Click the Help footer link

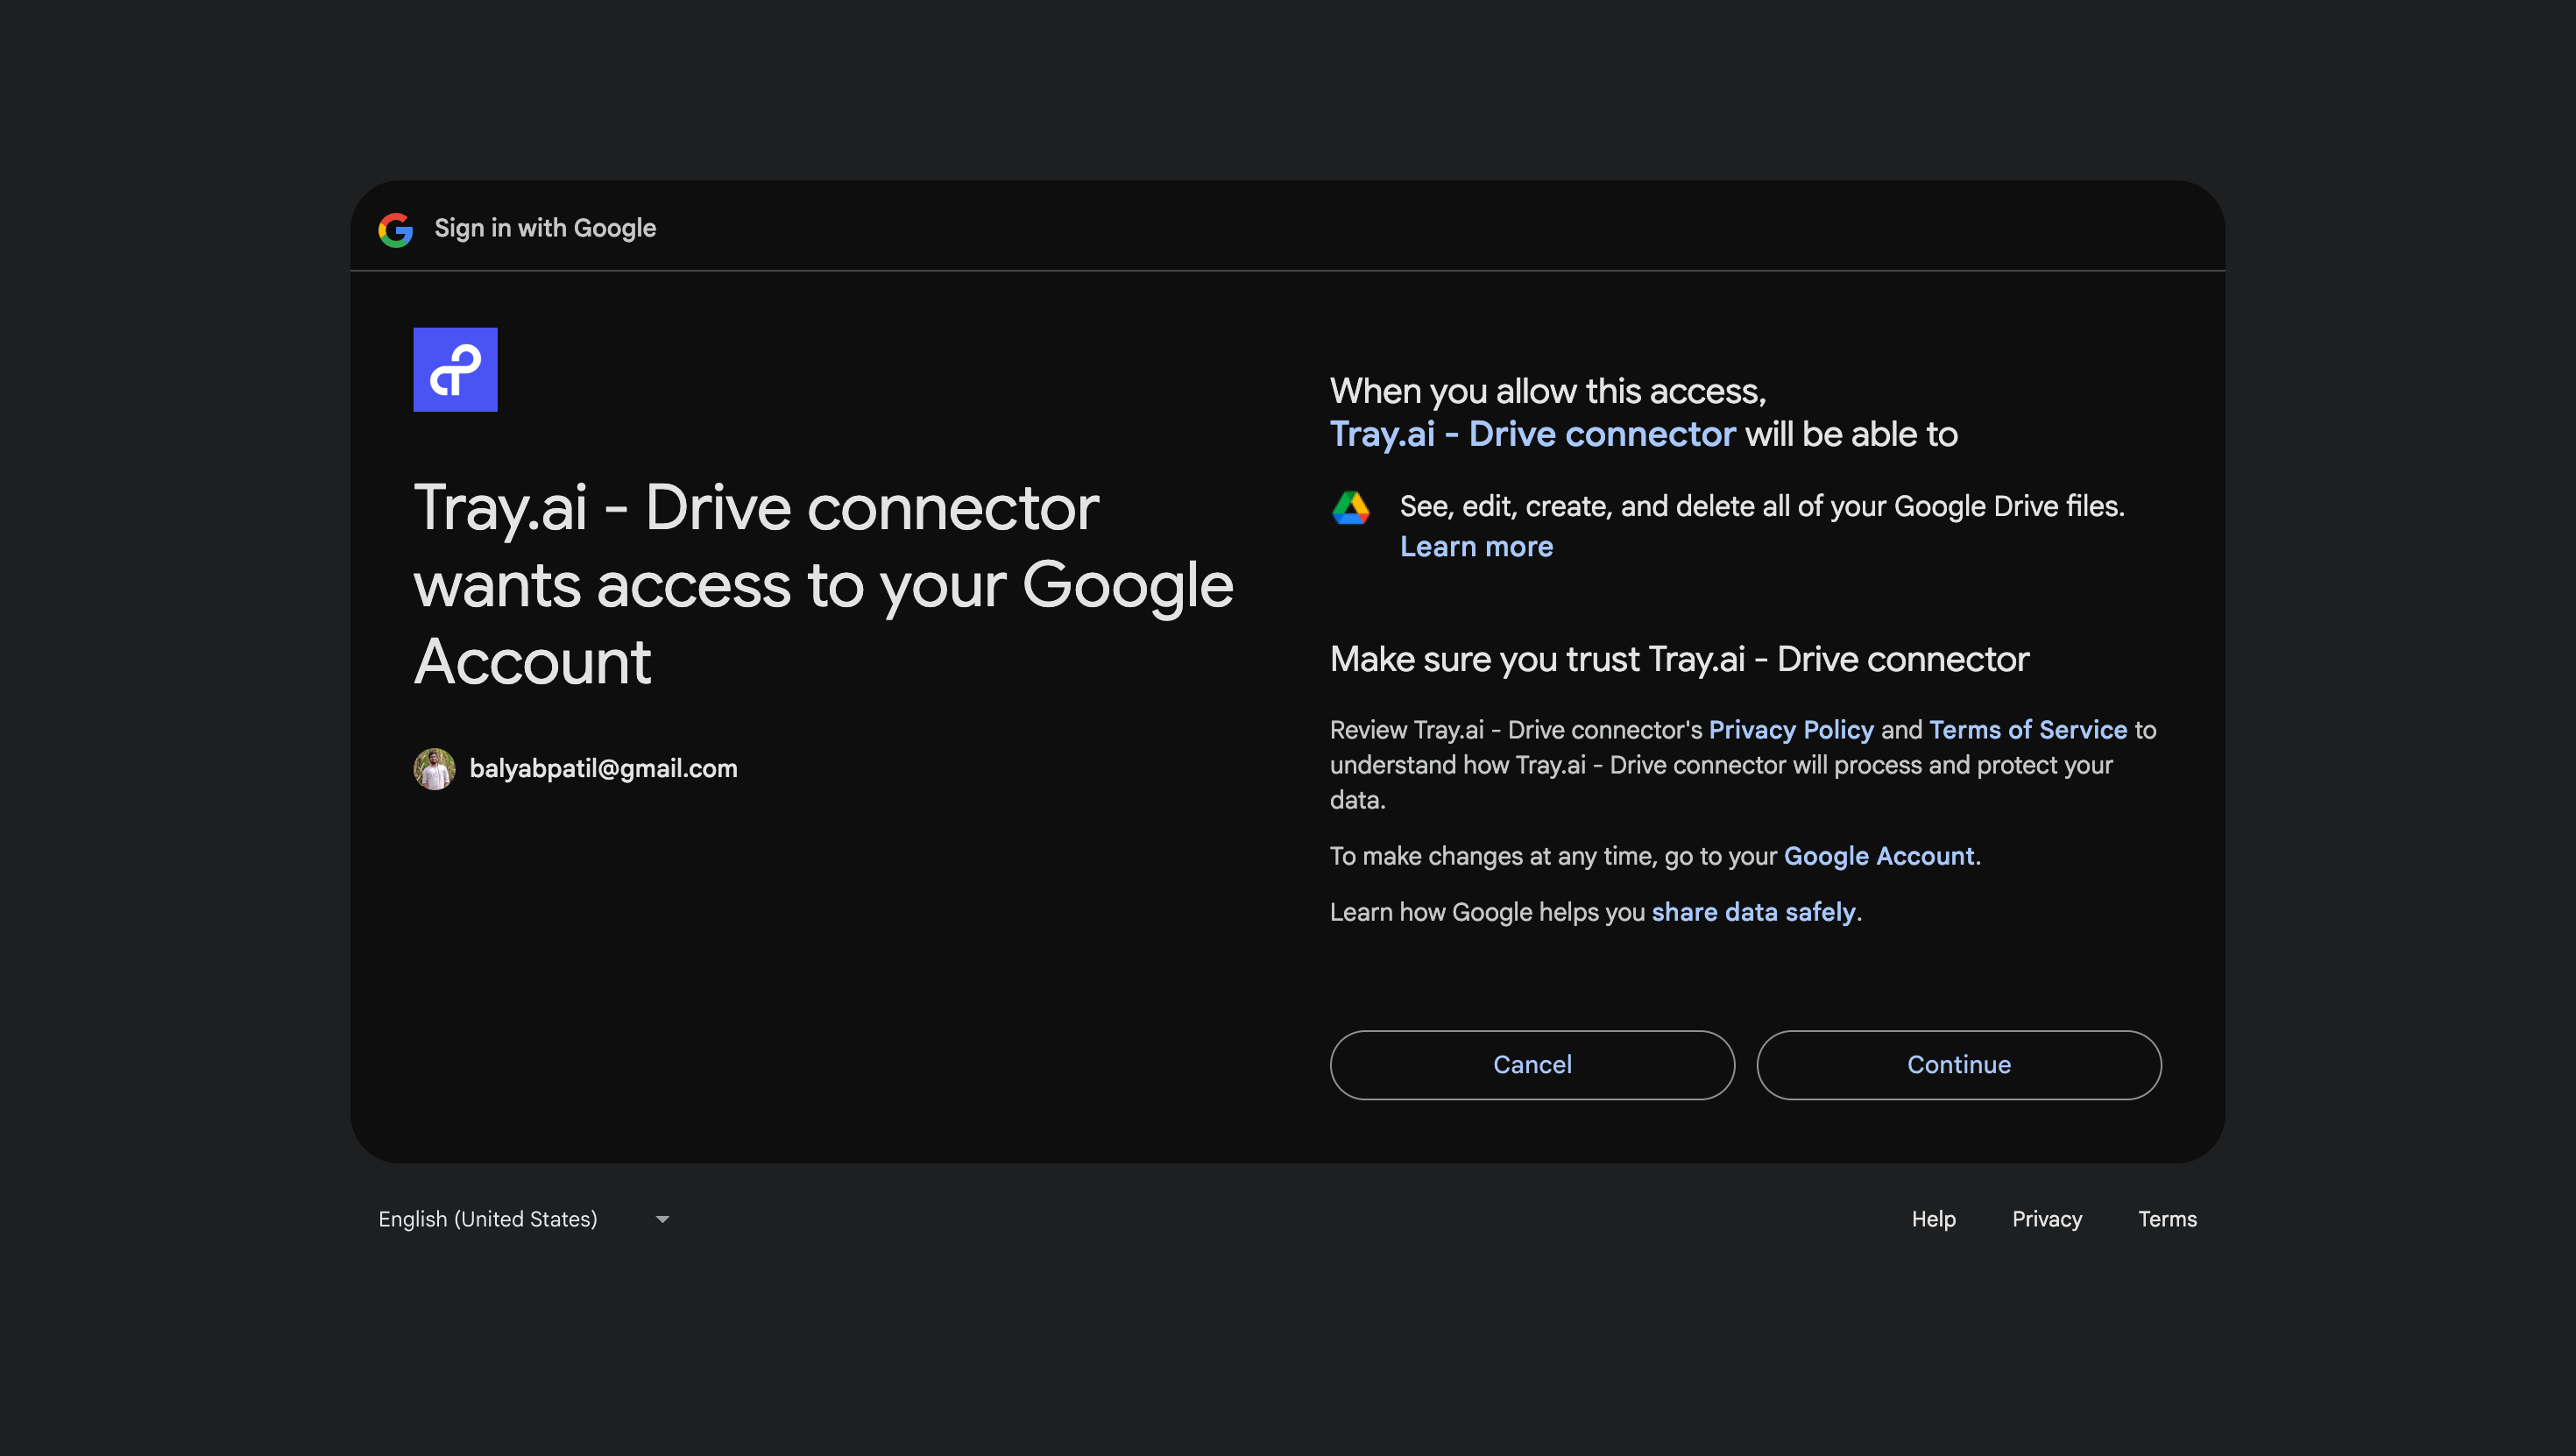tap(1933, 1219)
